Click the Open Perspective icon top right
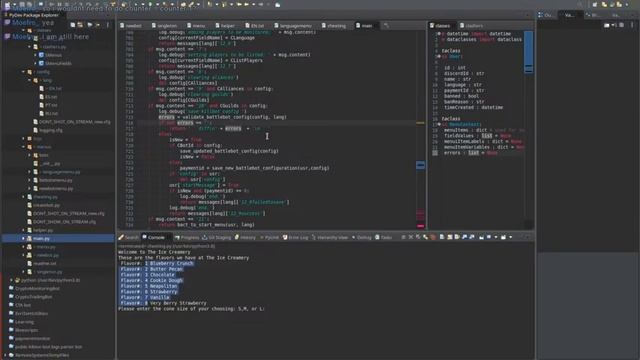Image resolution: width=640 pixels, height=360 pixels. [x=595, y=4]
